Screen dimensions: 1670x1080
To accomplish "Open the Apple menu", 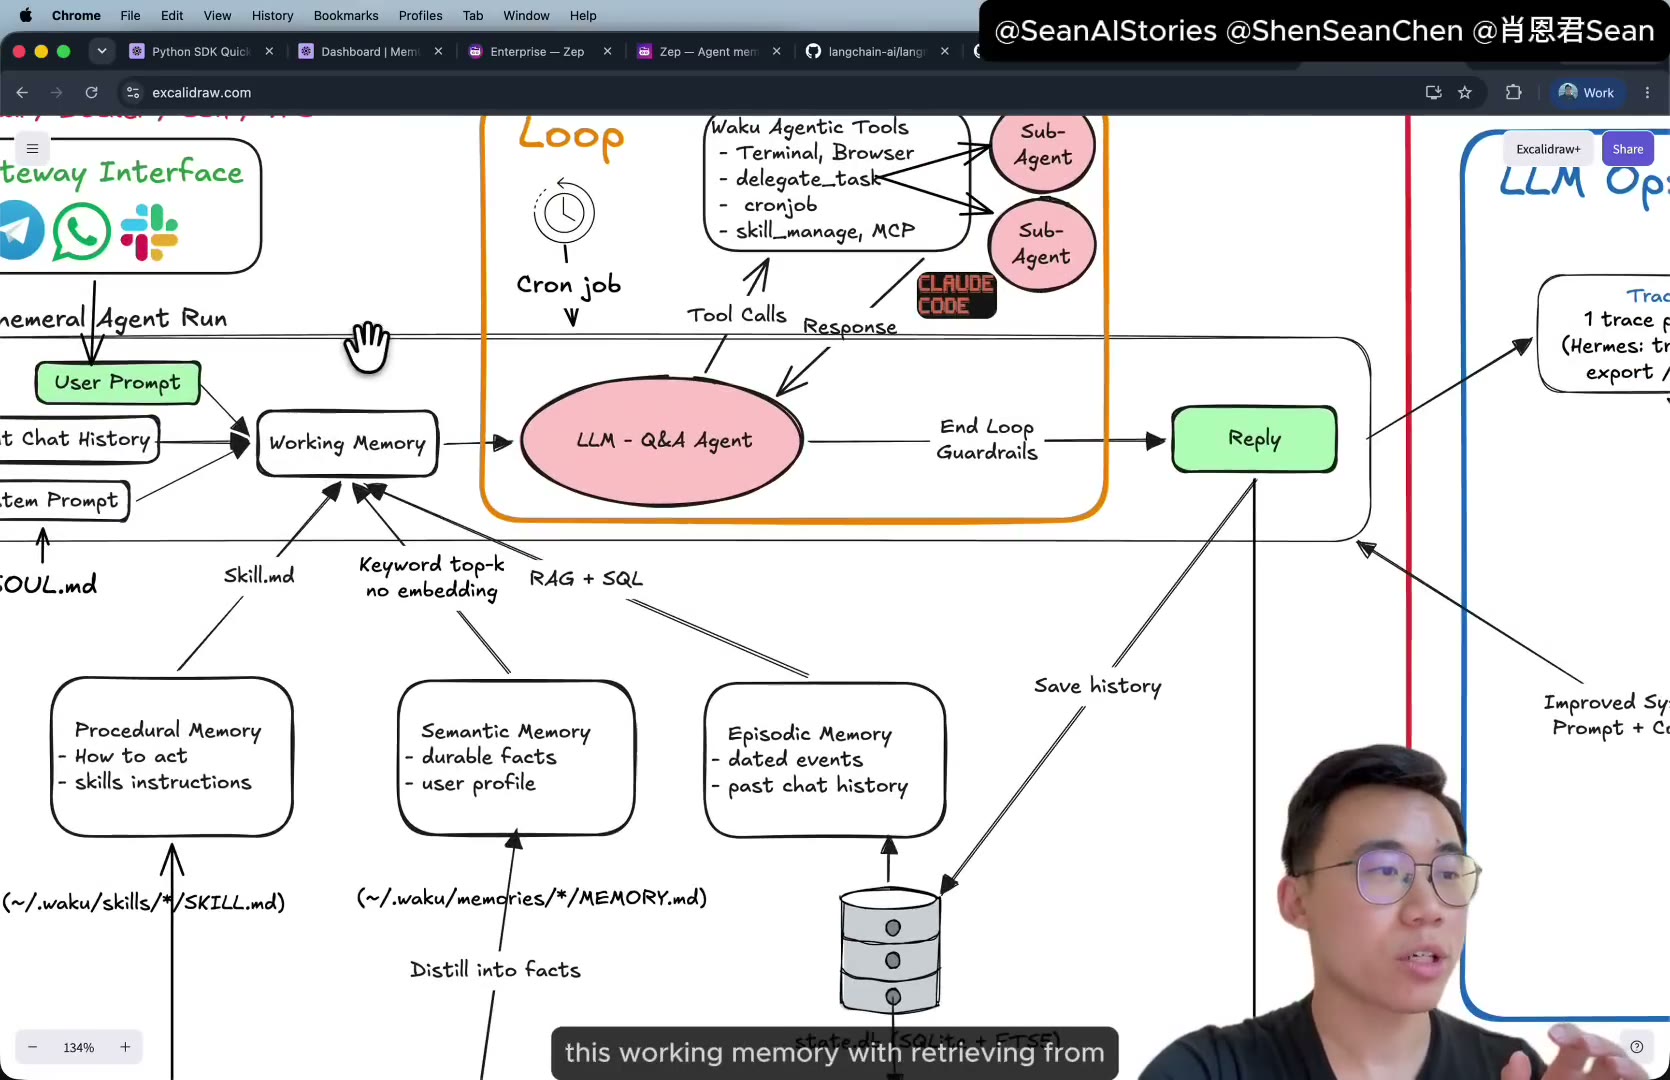I will (26, 15).
